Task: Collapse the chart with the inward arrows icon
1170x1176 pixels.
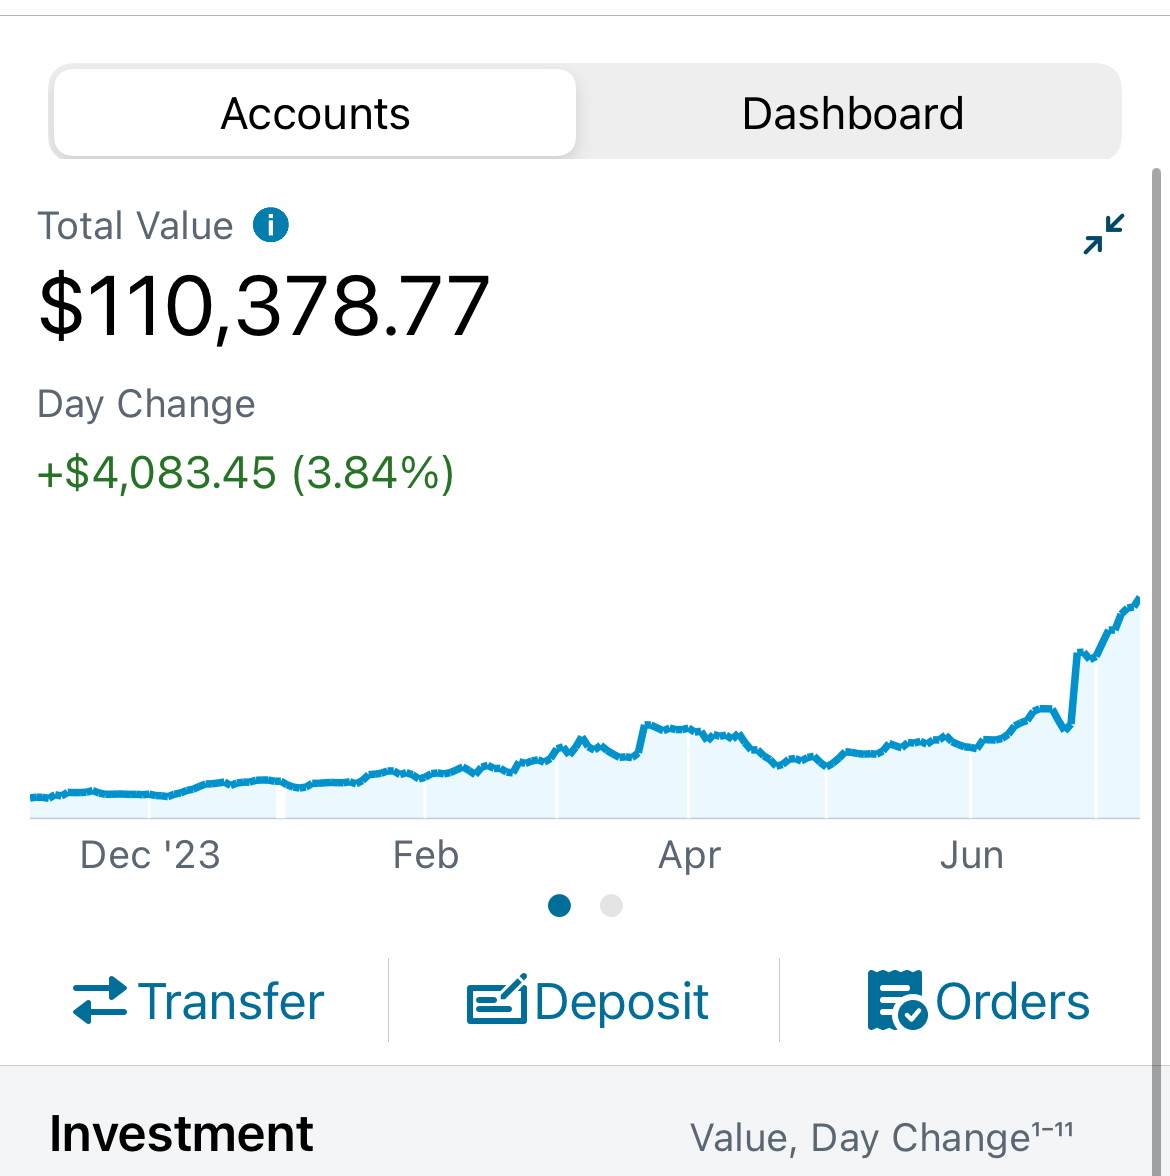Action: (x=1104, y=234)
